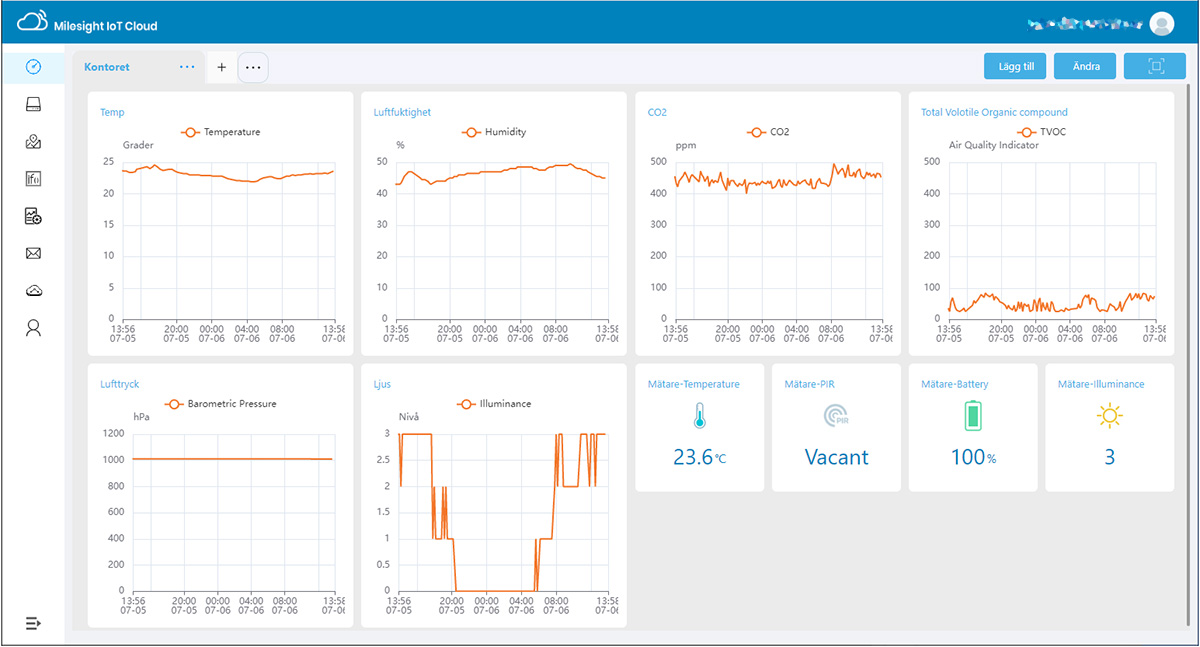Toggle the Humidity legend series
This screenshot has height=647, width=1200.
pos(494,132)
